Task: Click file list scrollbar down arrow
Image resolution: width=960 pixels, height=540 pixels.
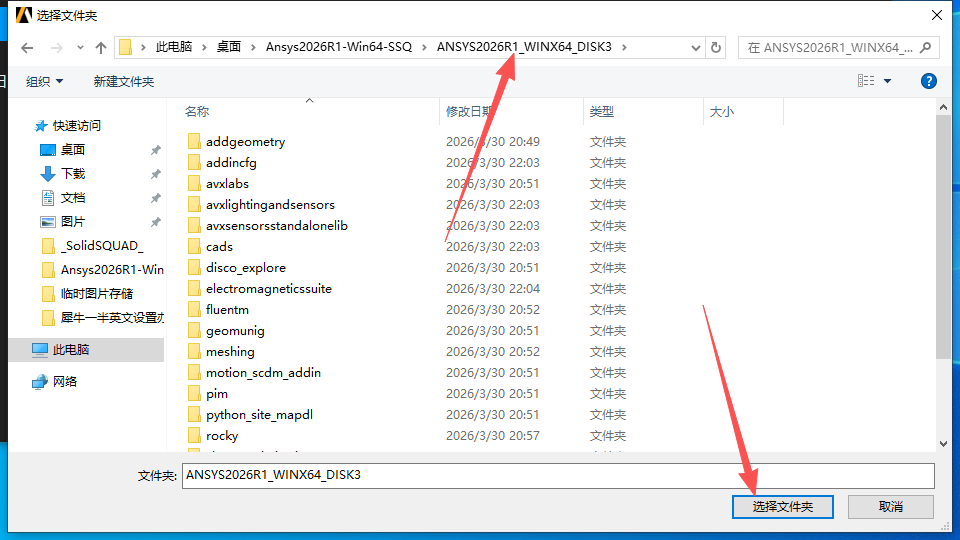Action: [943, 444]
